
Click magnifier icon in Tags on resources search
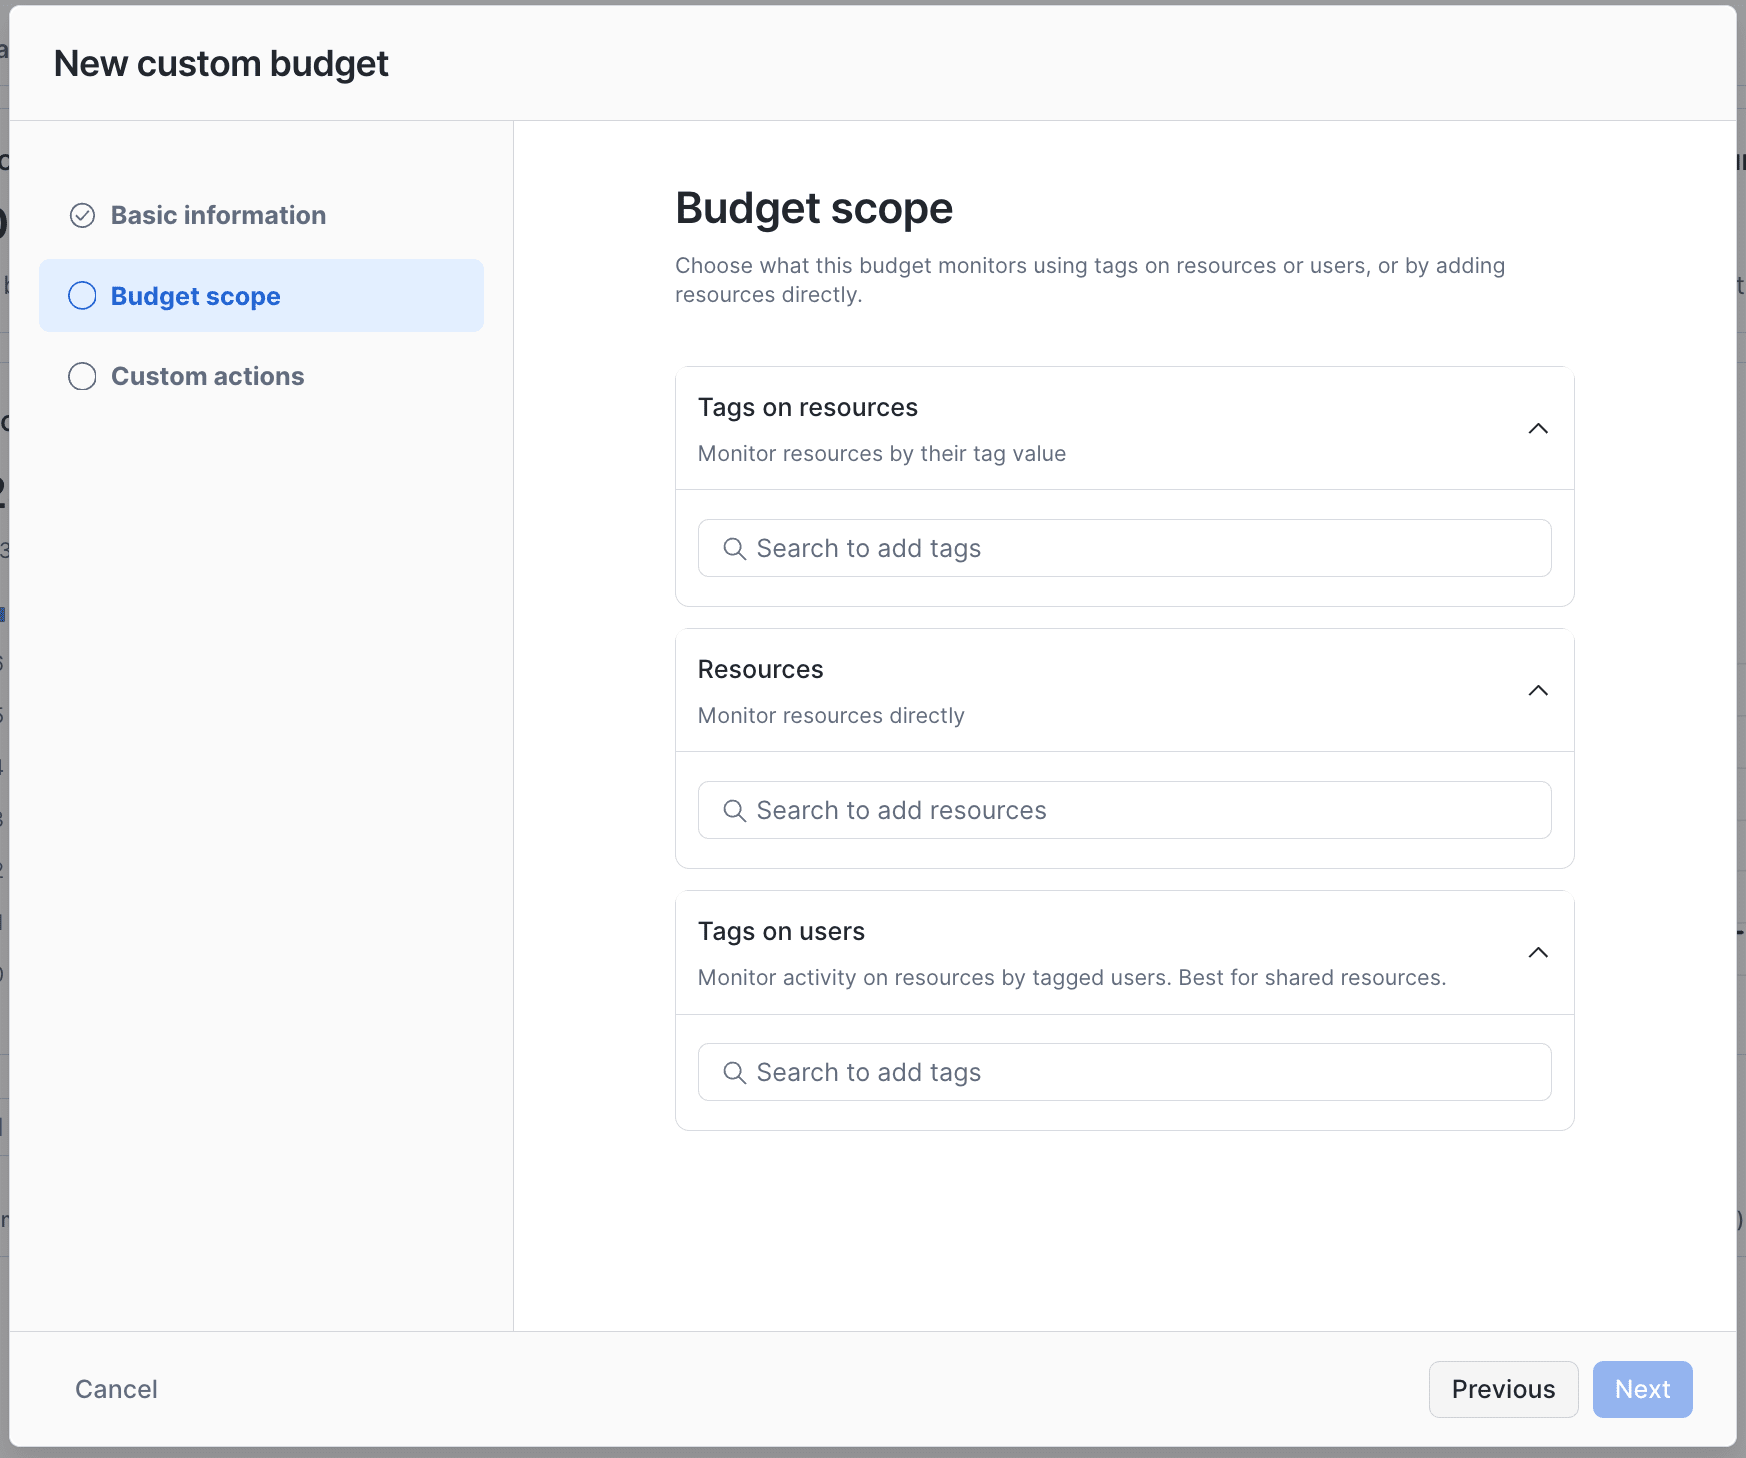pos(734,549)
